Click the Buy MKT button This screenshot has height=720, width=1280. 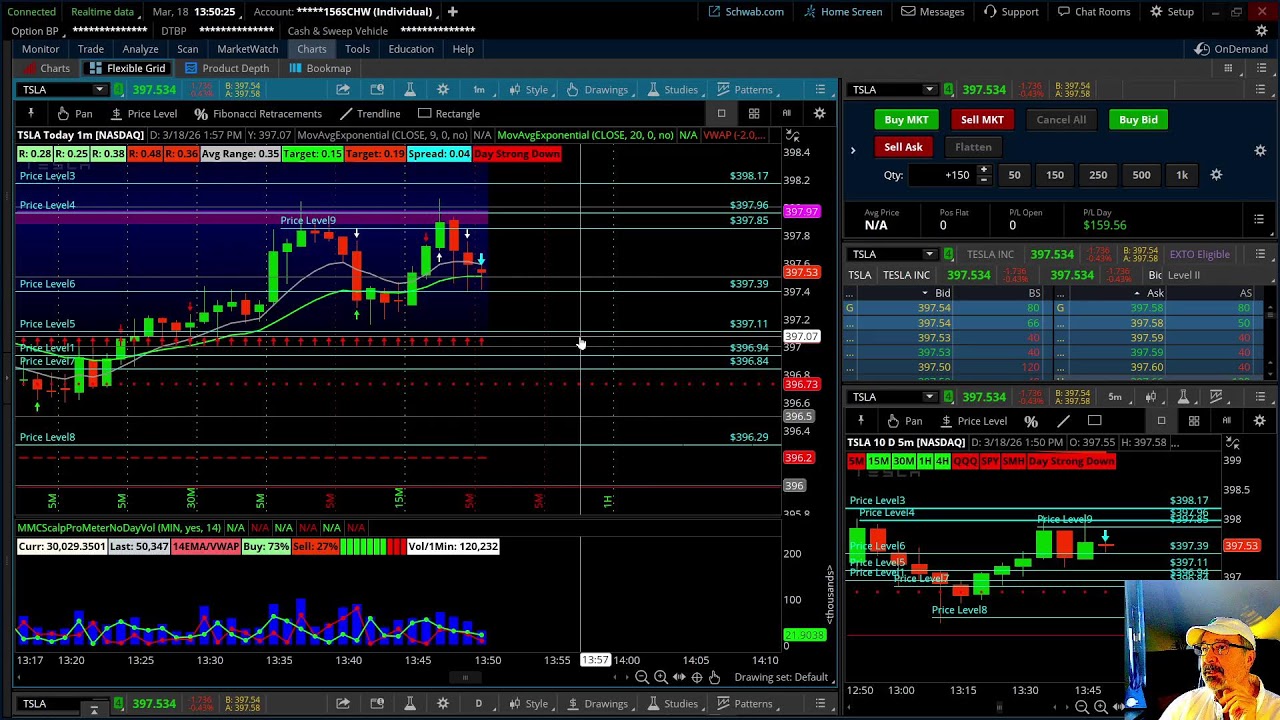point(906,120)
